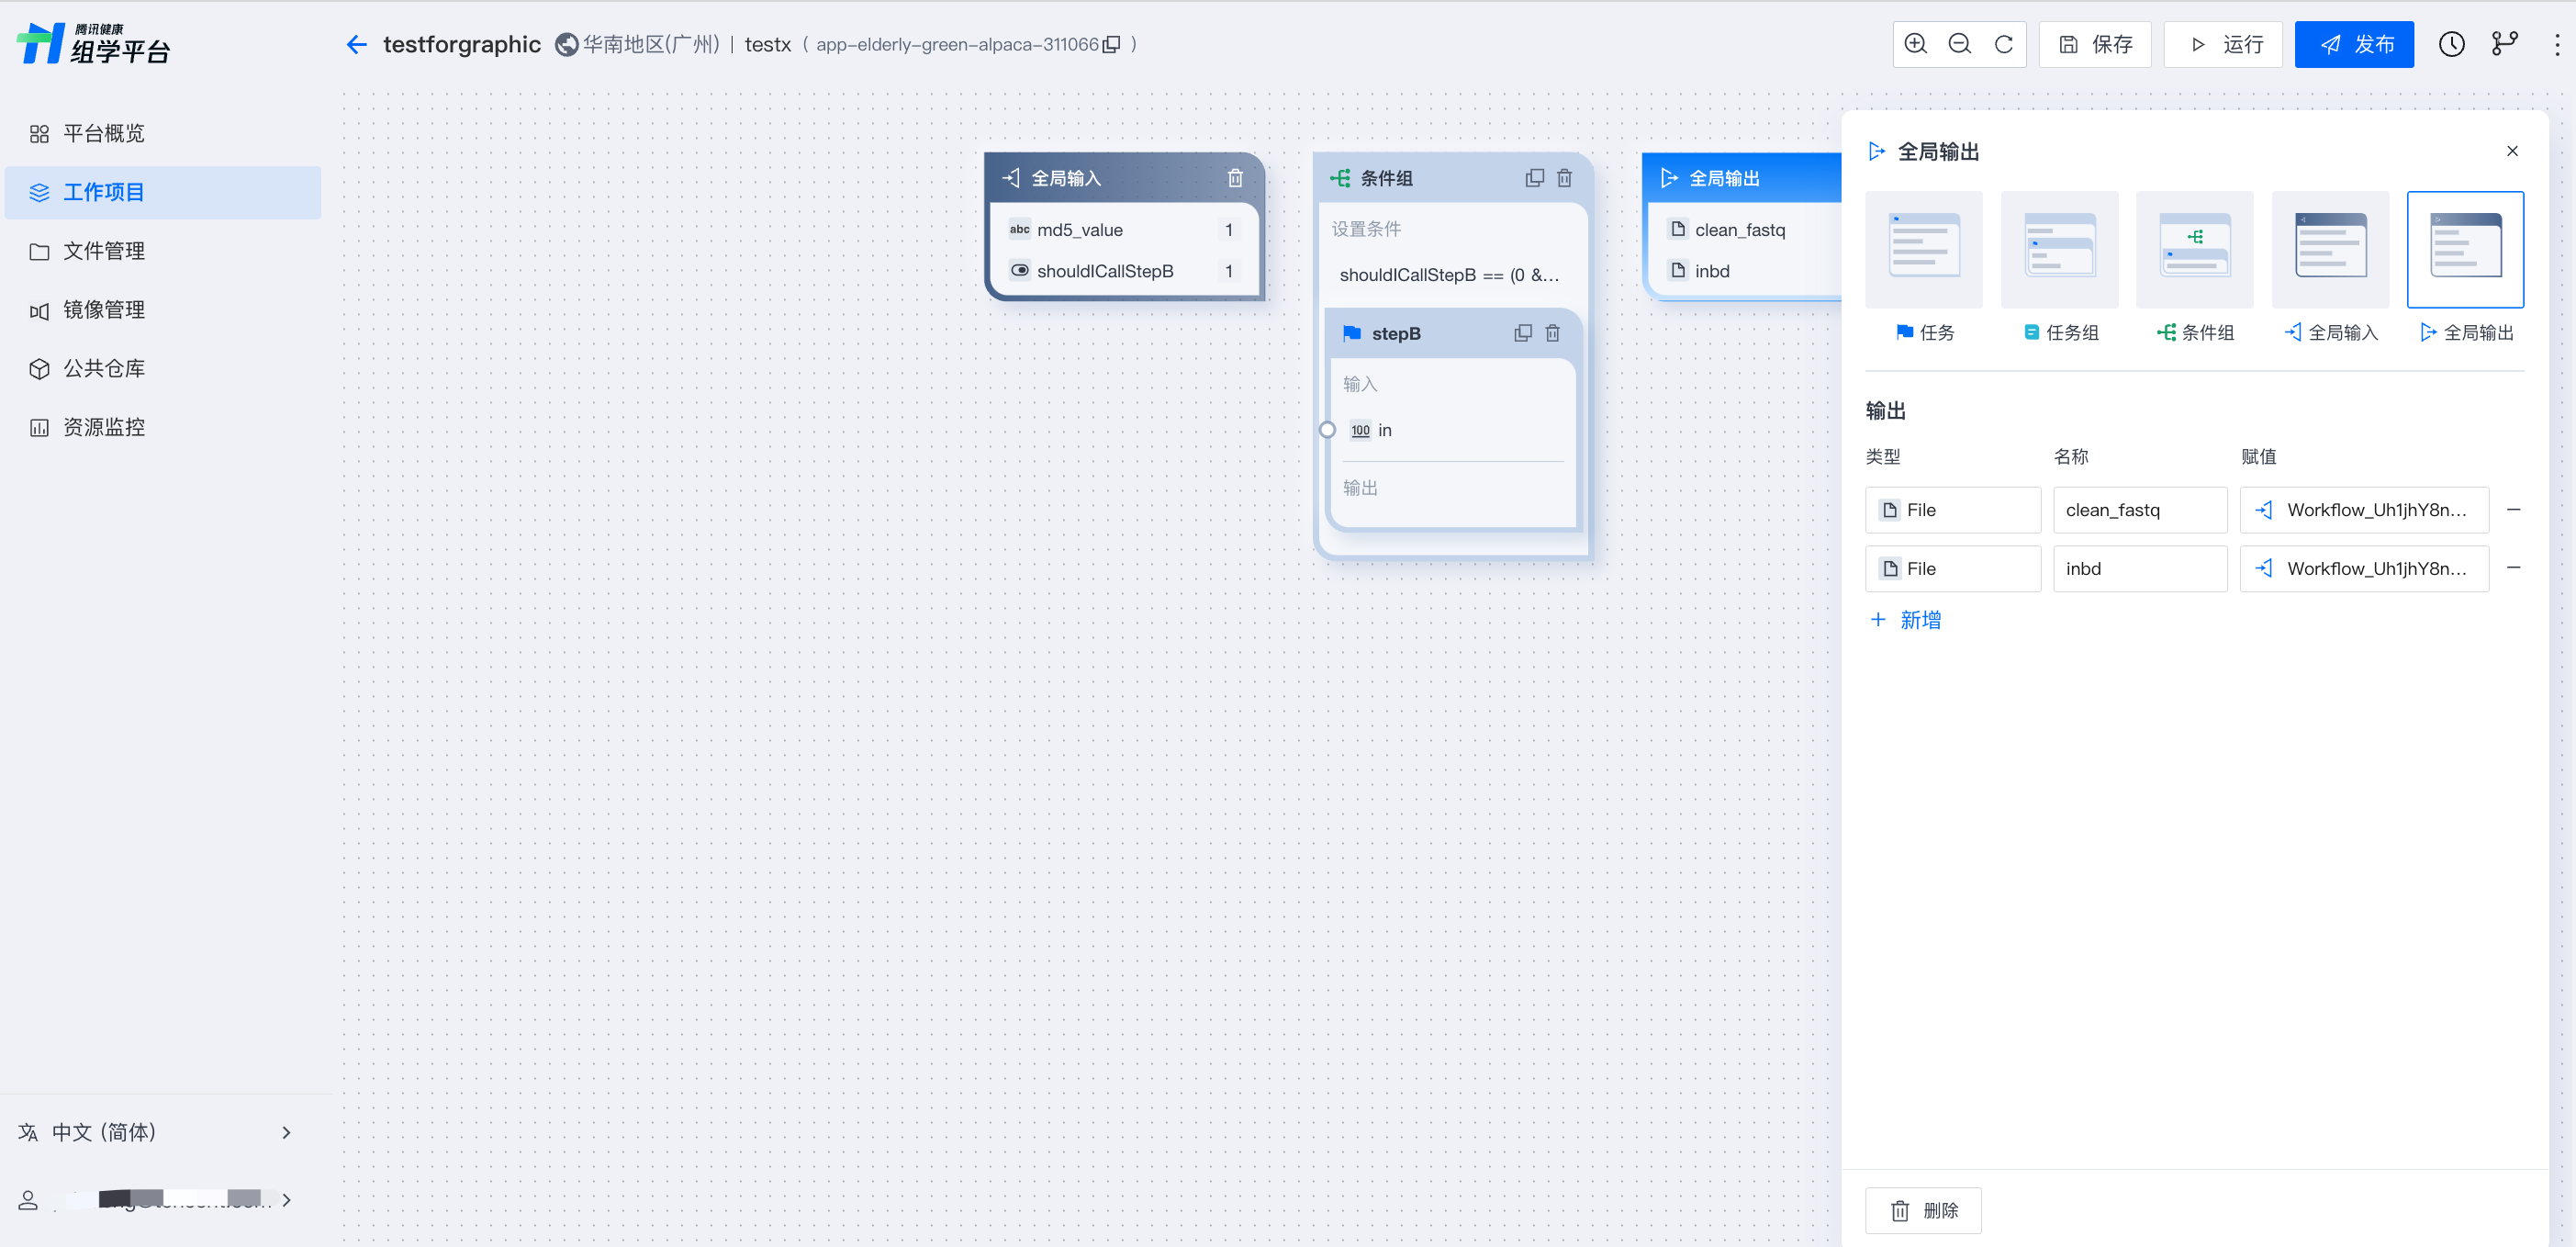Open the version history clock icon
Screen dimensions: 2576x1247
(x=2451, y=44)
